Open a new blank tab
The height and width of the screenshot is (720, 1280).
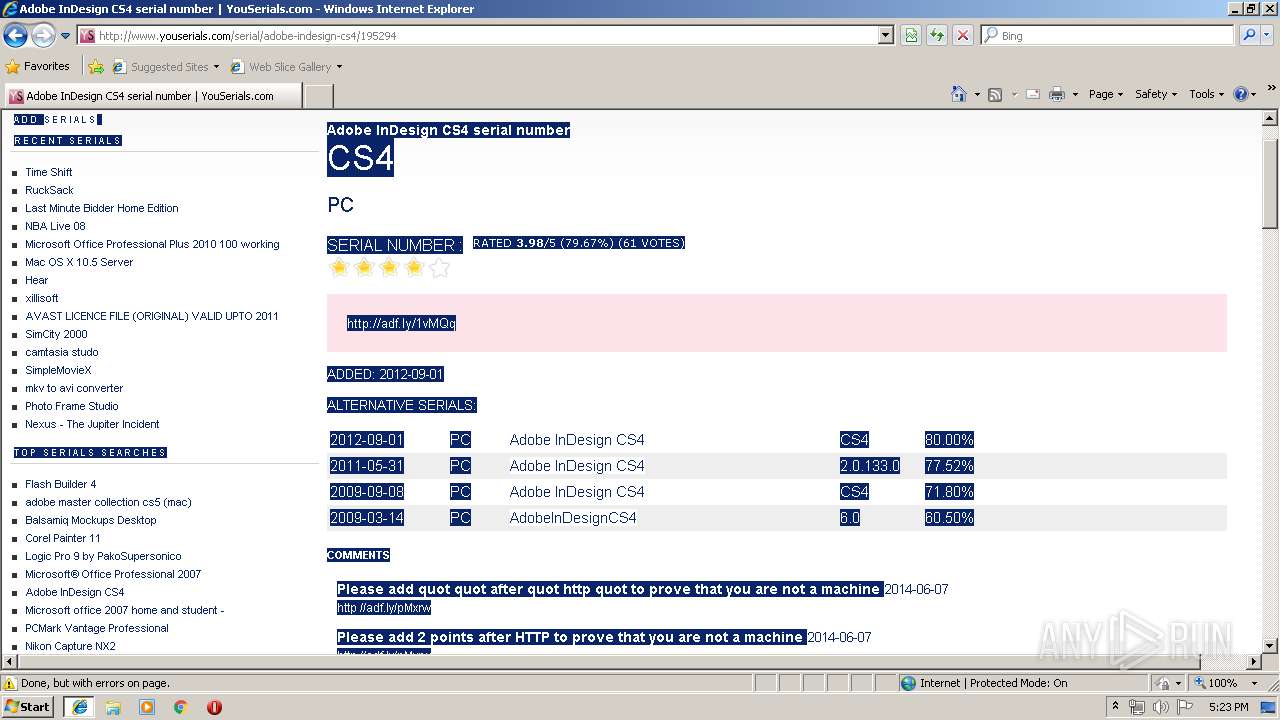318,96
